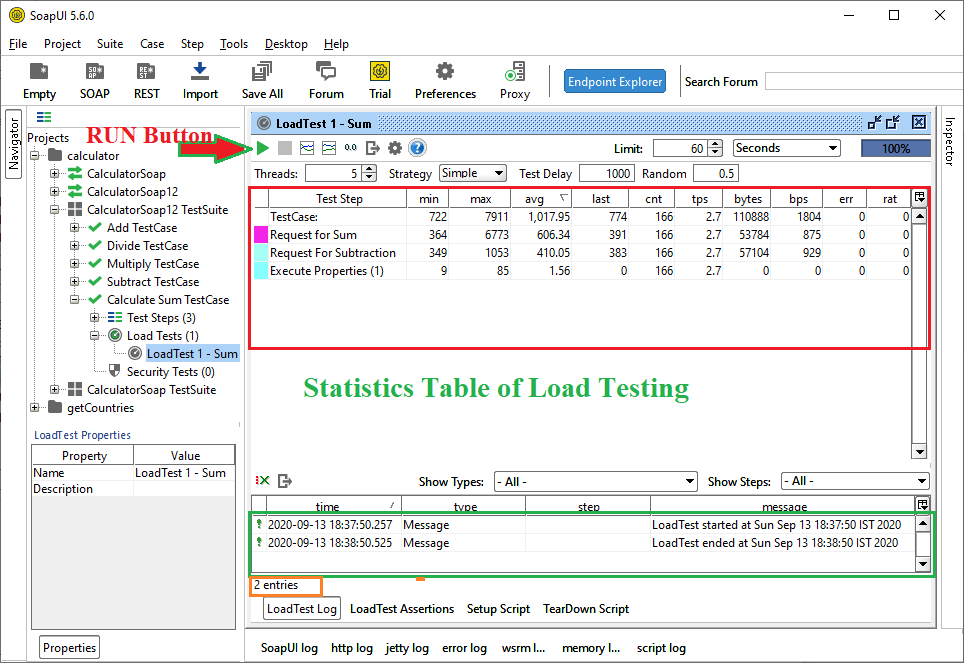Image resolution: width=964 pixels, height=663 pixels.
Task: Clear the LoadTest log entries icon
Action: [x=263, y=480]
